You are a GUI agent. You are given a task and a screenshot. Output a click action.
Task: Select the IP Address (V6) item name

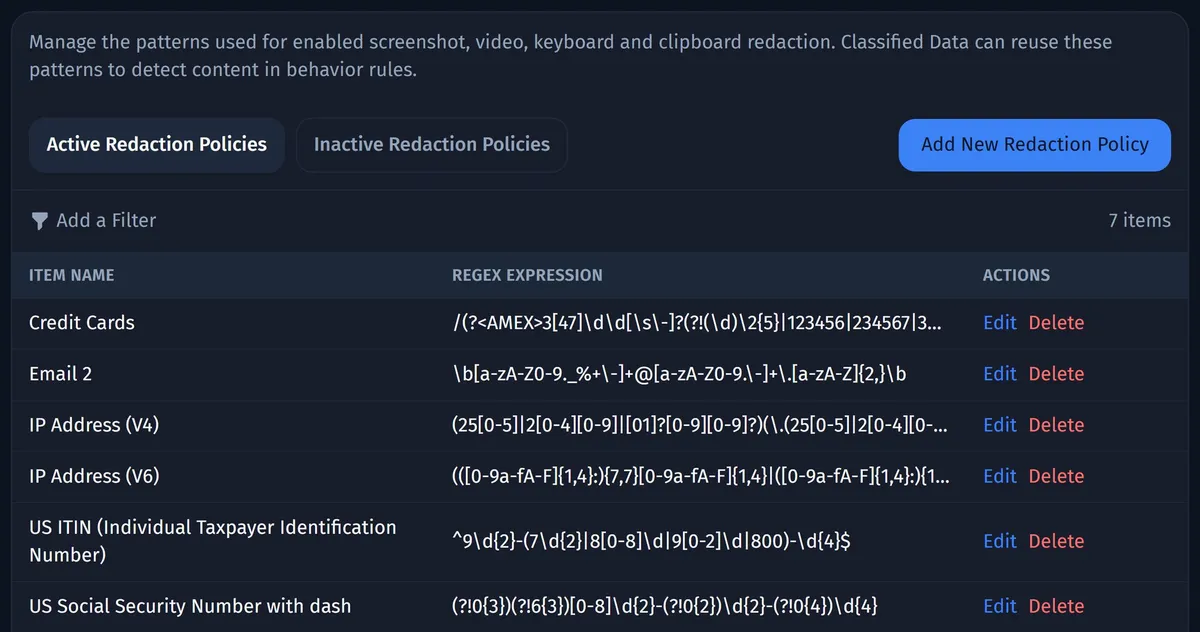click(94, 476)
